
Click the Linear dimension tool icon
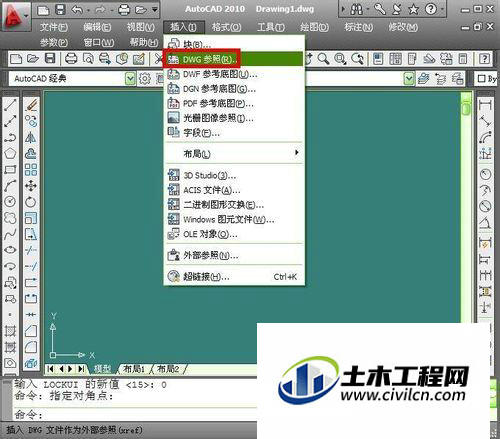point(485,105)
